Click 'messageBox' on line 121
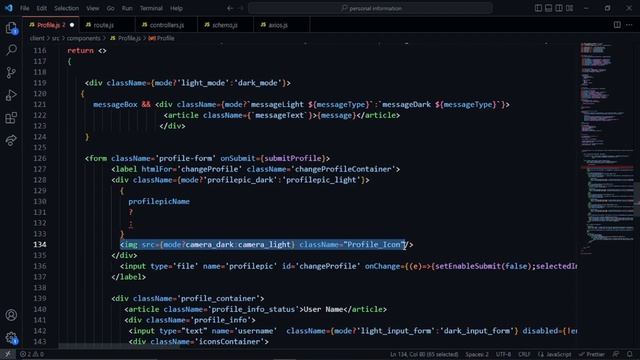Screen dimensions: 640x360 115,104
